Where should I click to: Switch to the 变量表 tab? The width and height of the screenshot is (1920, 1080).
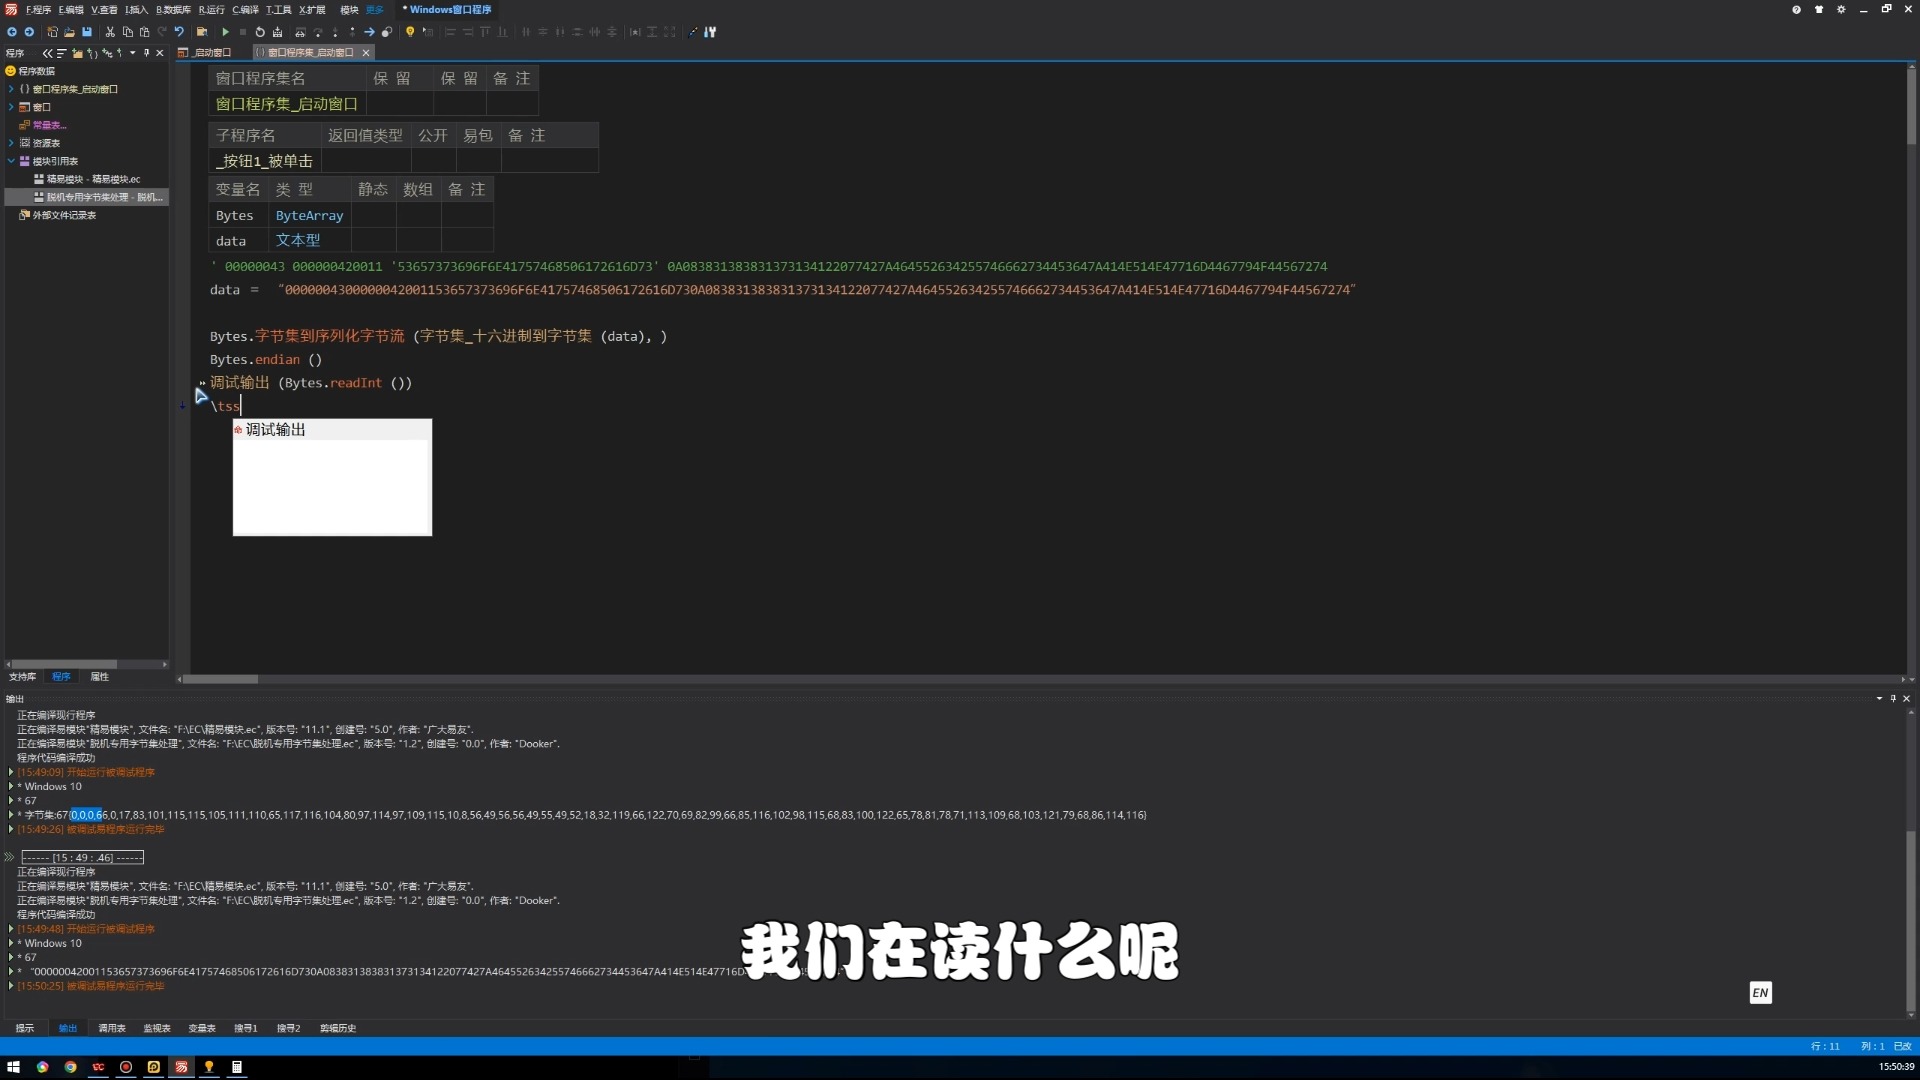point(203,1028)
